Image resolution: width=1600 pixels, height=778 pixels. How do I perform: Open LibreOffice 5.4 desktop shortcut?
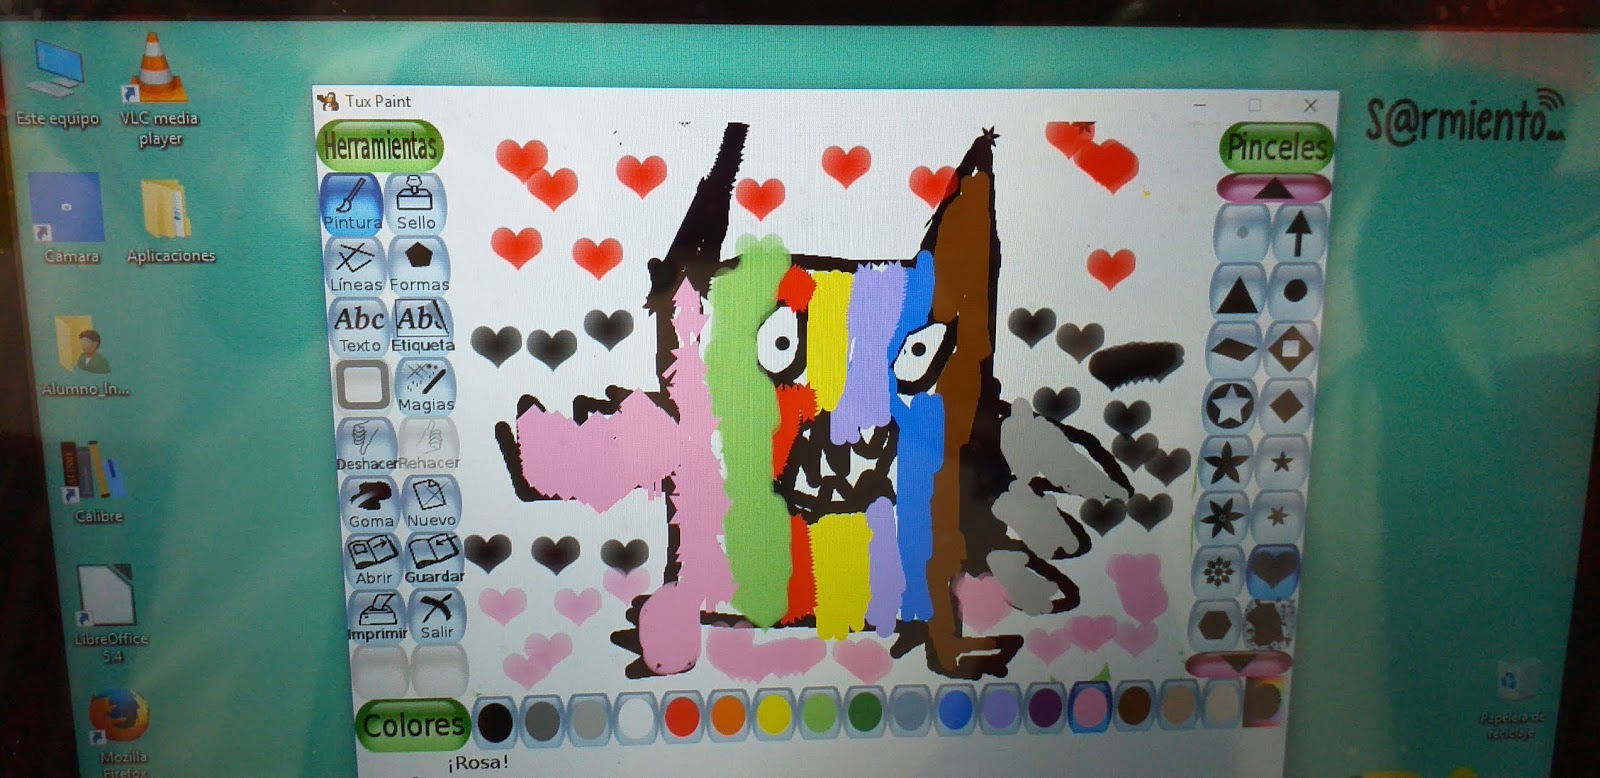110,614
